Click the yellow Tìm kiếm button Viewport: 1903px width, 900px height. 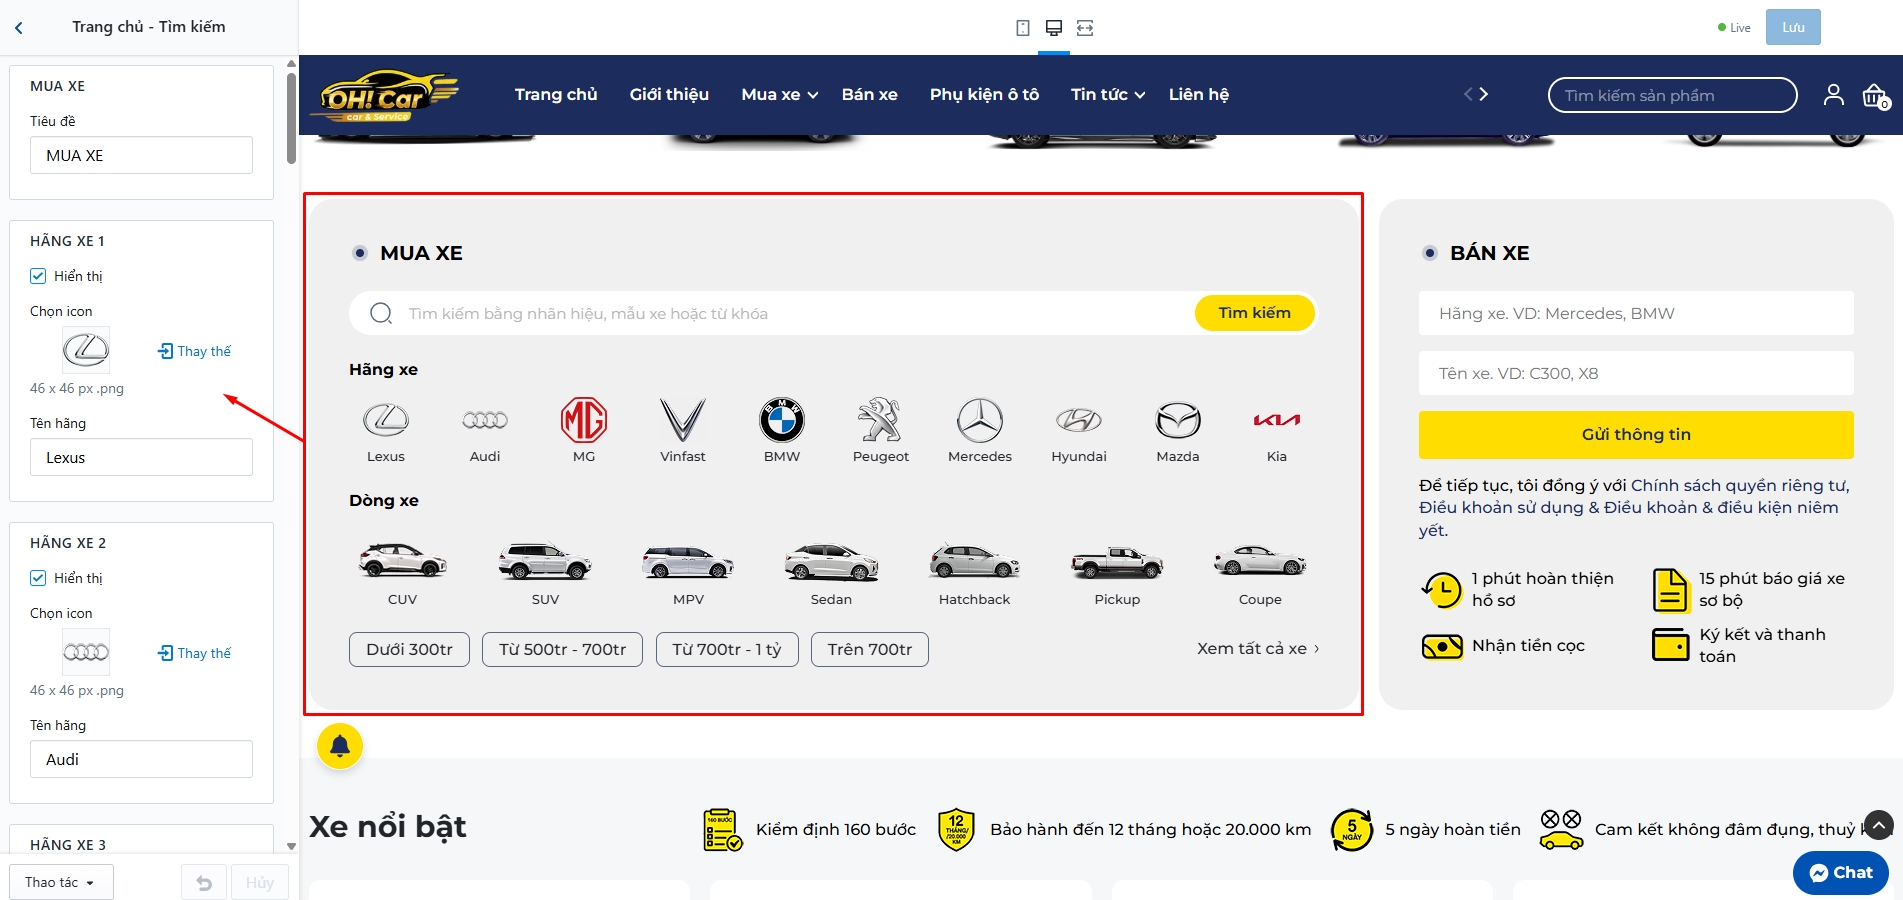coord(1254,313)
